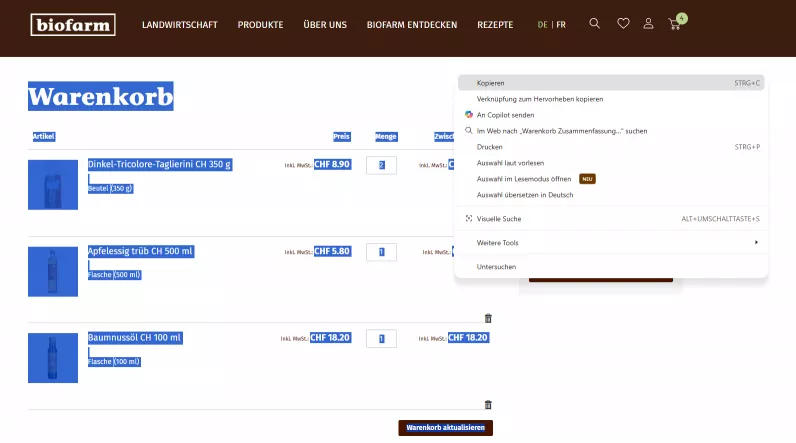Open Weitere Tools menu entry
Screen dimensions: 796x443
tap(611, 243)
